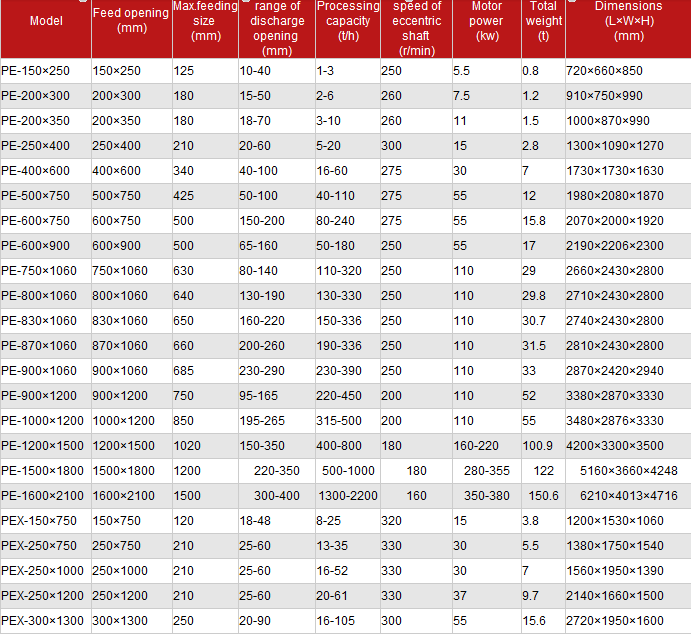Click the Model column header

[44, 21]
